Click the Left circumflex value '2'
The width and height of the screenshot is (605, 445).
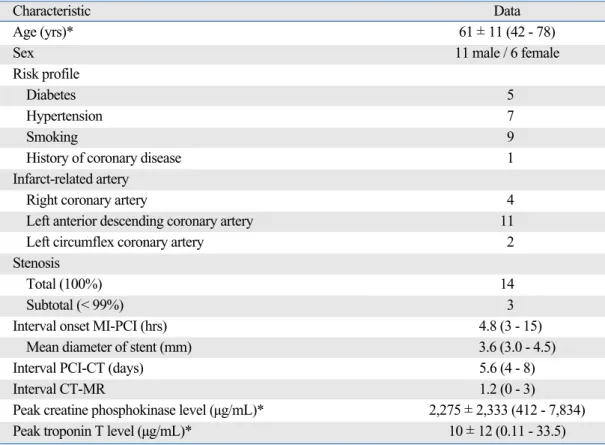[510, 242]
